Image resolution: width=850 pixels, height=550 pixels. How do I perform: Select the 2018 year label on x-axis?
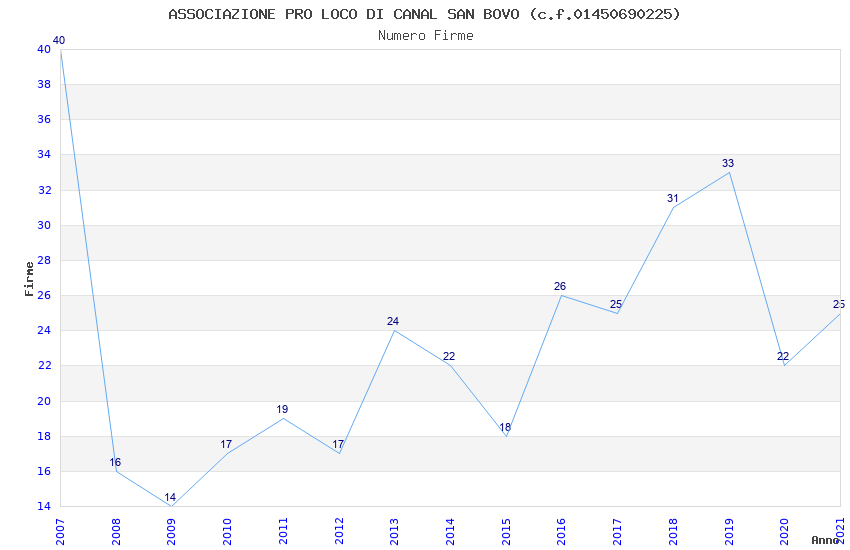tap(673, 532)
